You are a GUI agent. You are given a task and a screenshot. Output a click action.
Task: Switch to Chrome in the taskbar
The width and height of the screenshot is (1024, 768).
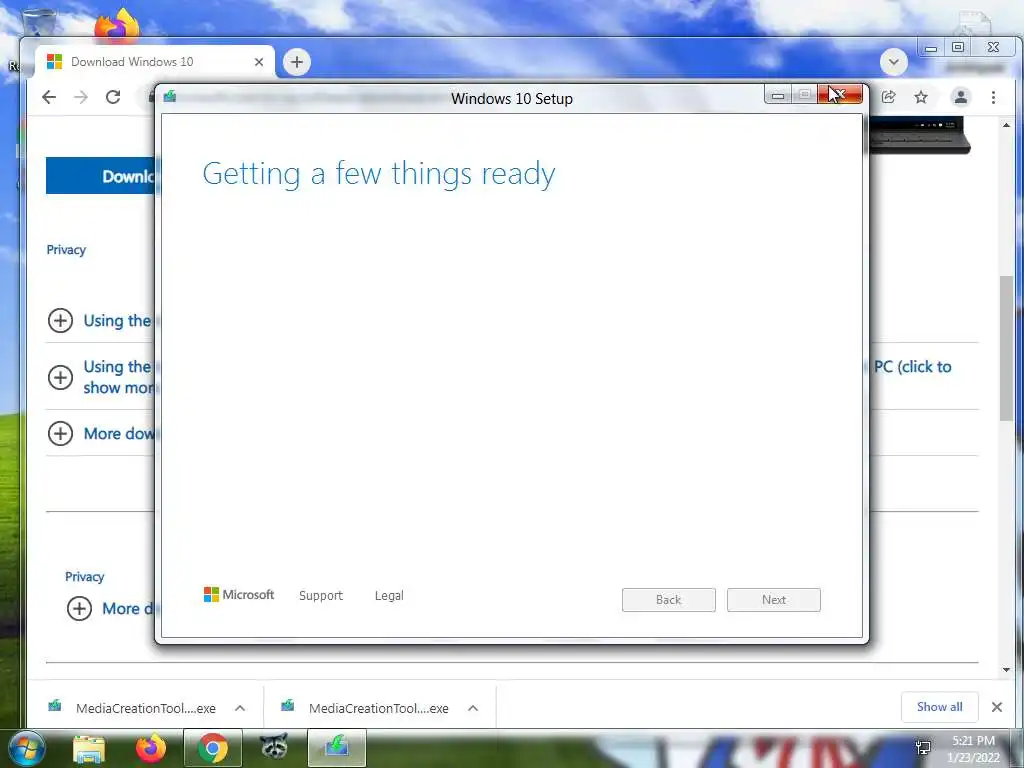(213, 748)
